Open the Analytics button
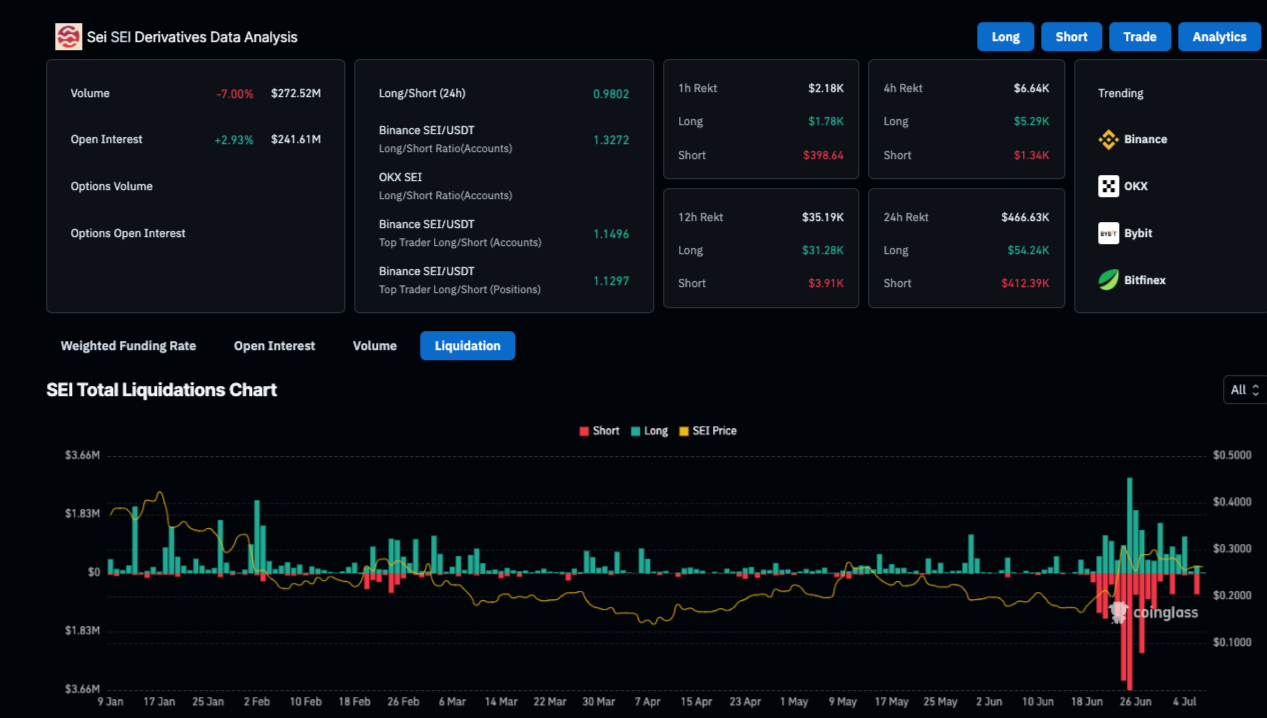Image resolution: width=1267 pixels, height=718 pixels. (x=1219, y=37)
